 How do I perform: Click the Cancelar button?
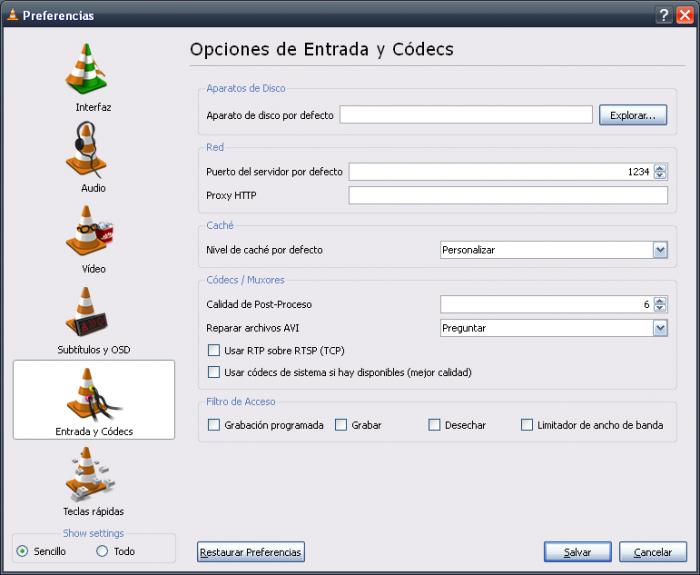tap(653, 552)
